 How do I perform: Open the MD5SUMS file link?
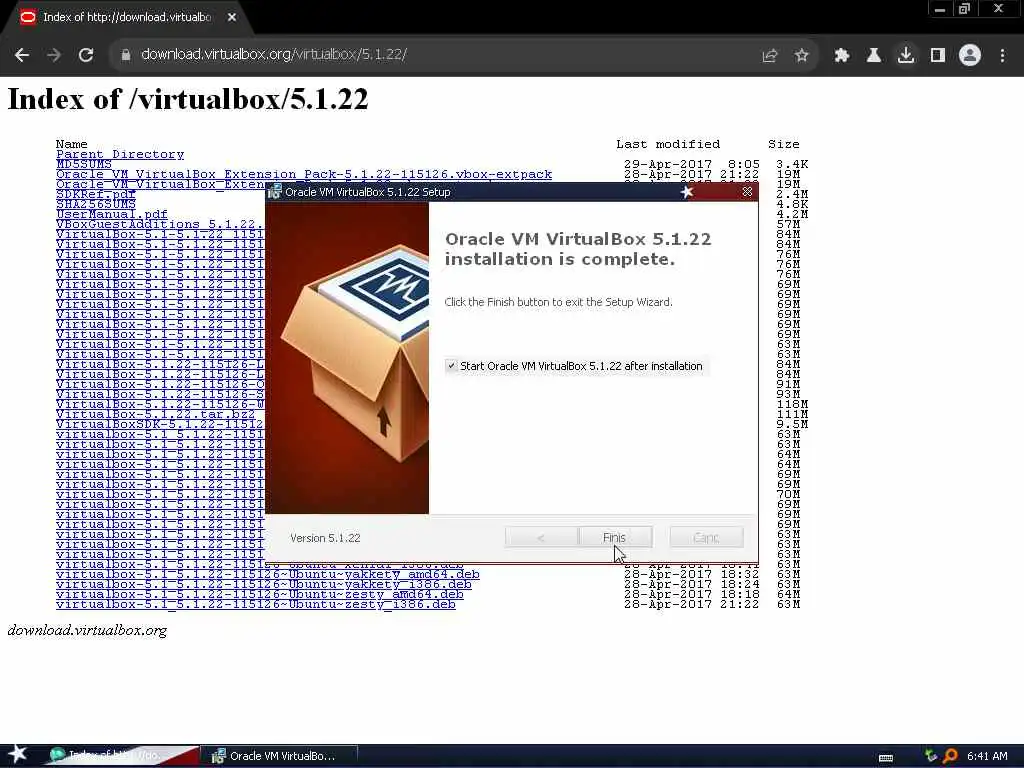pos(84,164)
